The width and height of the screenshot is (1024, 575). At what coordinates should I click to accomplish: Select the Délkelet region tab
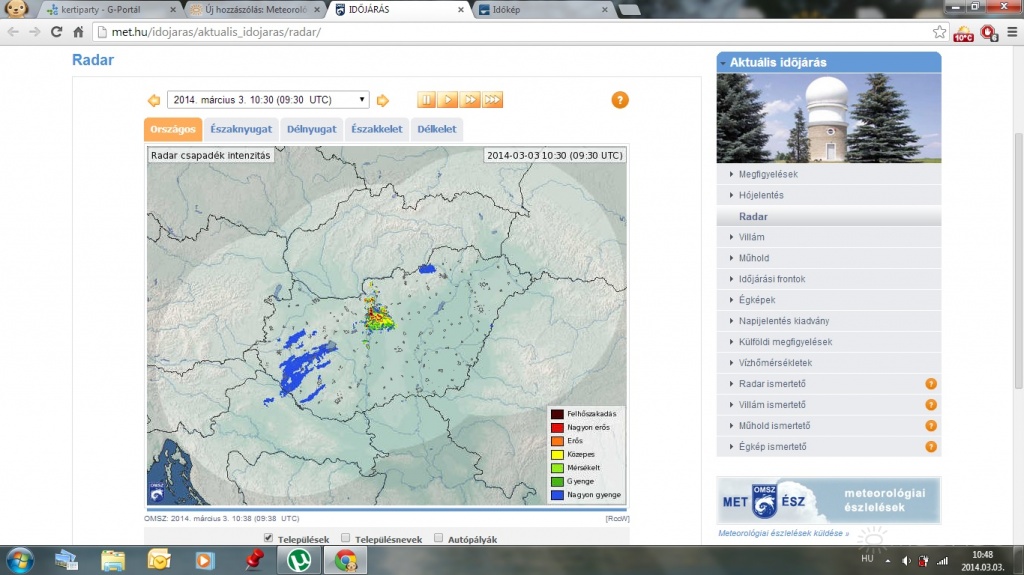click(x=436, y=129)
